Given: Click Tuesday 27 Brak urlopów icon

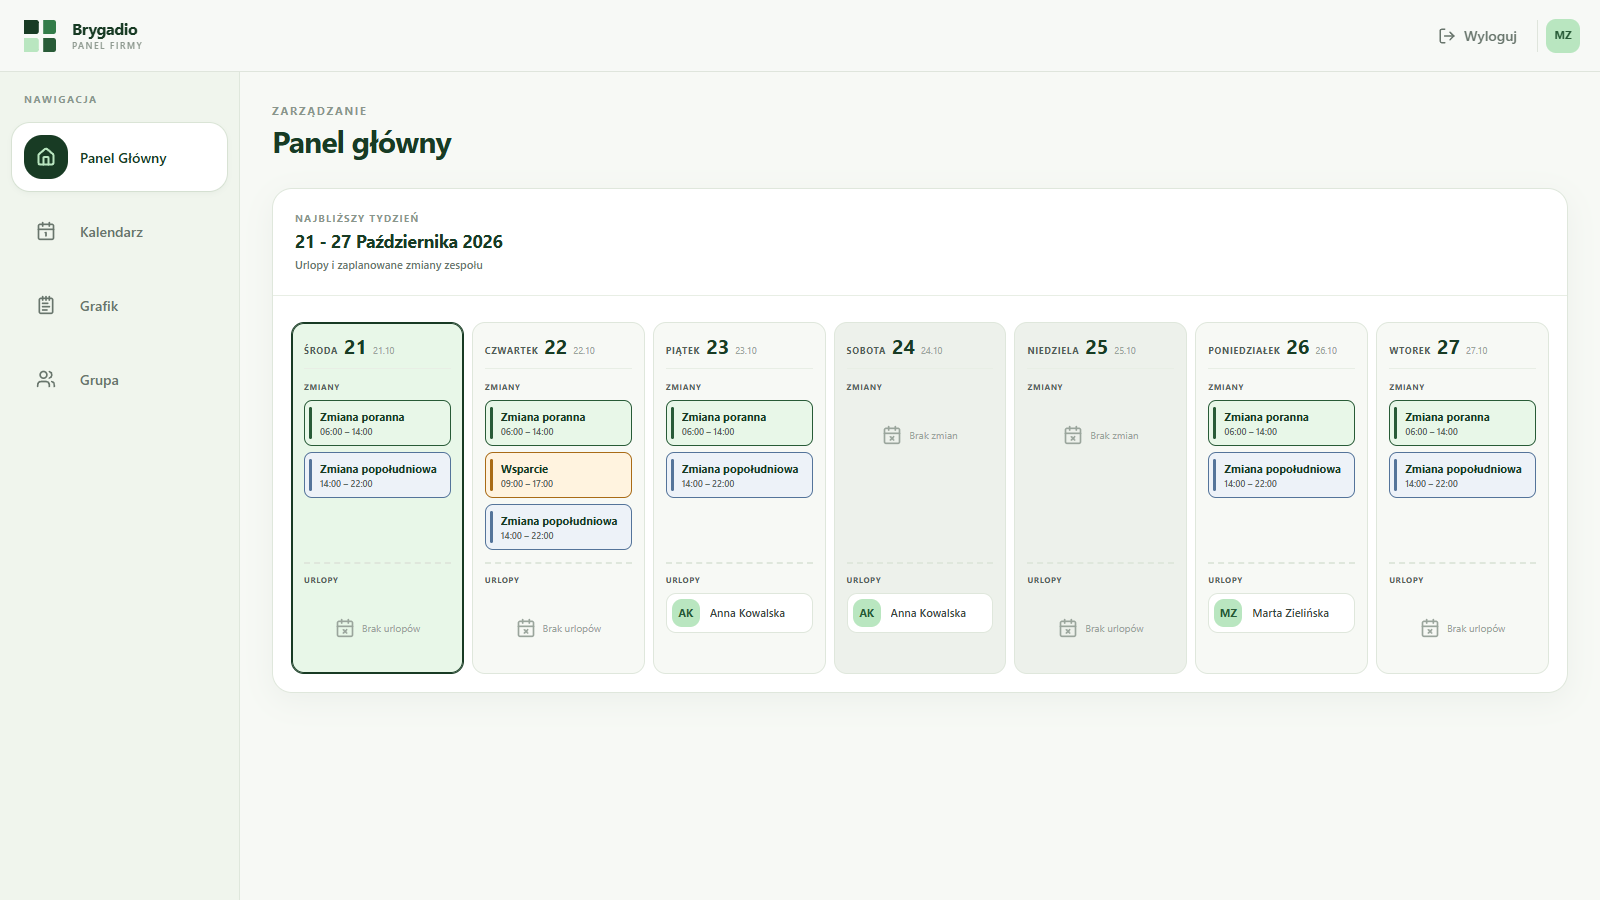Looking at the screenshot, I should click(1430, 628).
